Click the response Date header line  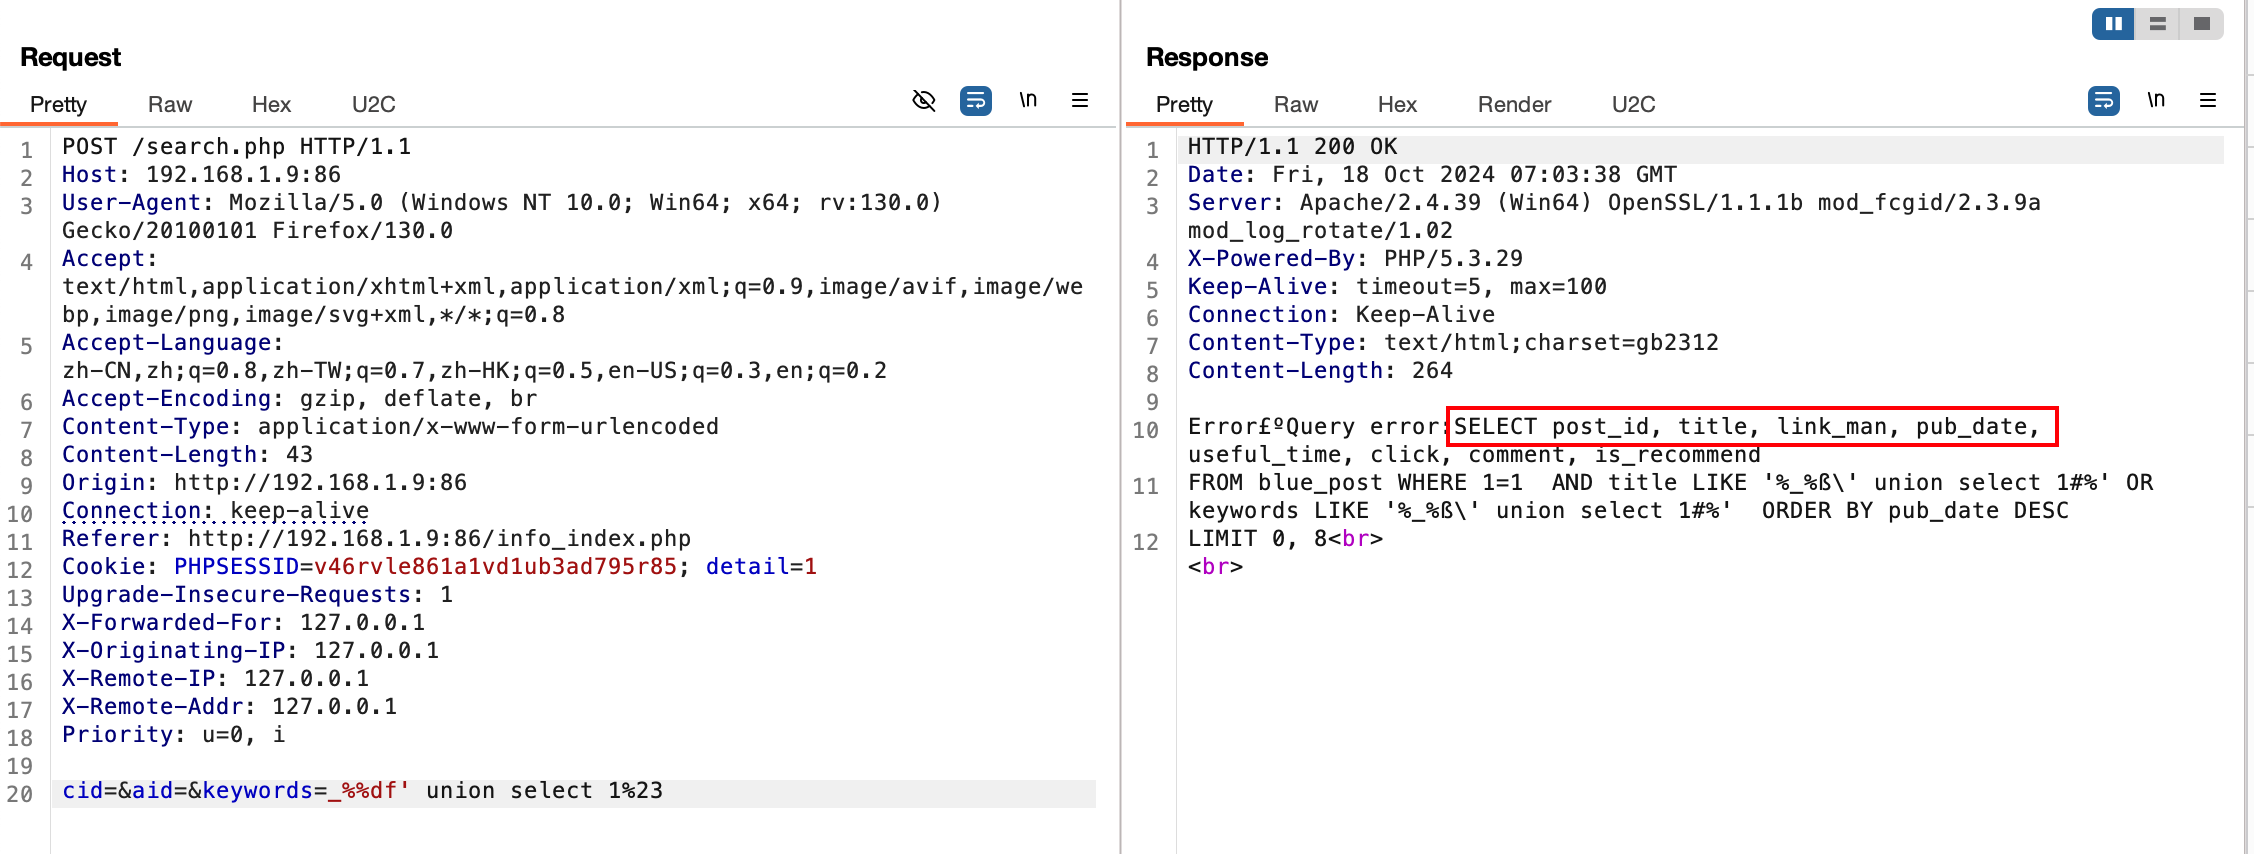coord(1433,175)
